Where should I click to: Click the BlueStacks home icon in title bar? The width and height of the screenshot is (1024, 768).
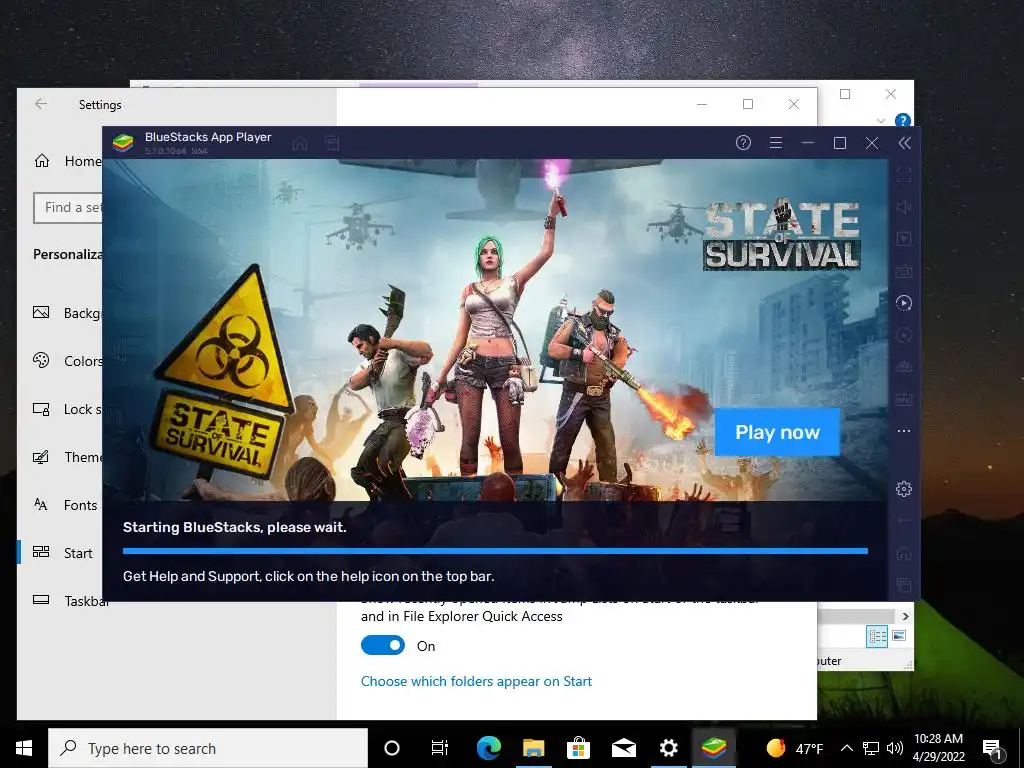coord(300,143)
